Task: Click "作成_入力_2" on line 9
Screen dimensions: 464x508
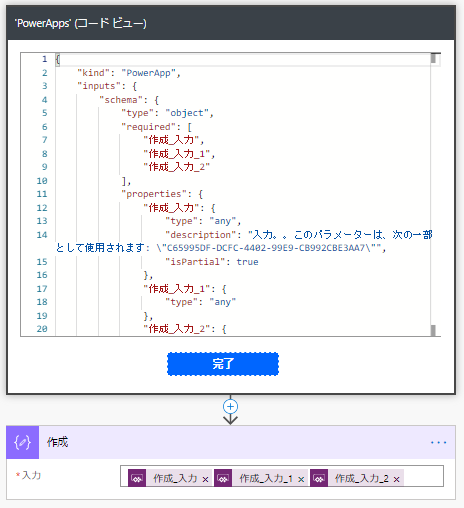Action: coord(177,167)
